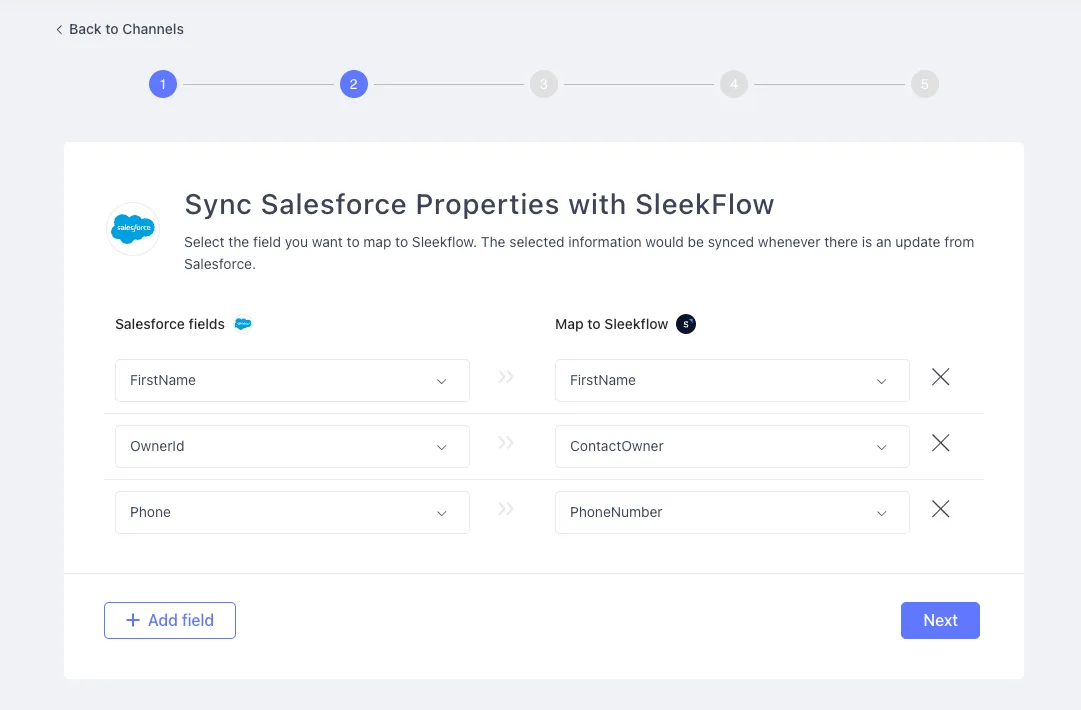Select step 1 in the progress indicator
Image resolution: width=1081 pixels, height=710 pixels.
[x=162, y=84]
